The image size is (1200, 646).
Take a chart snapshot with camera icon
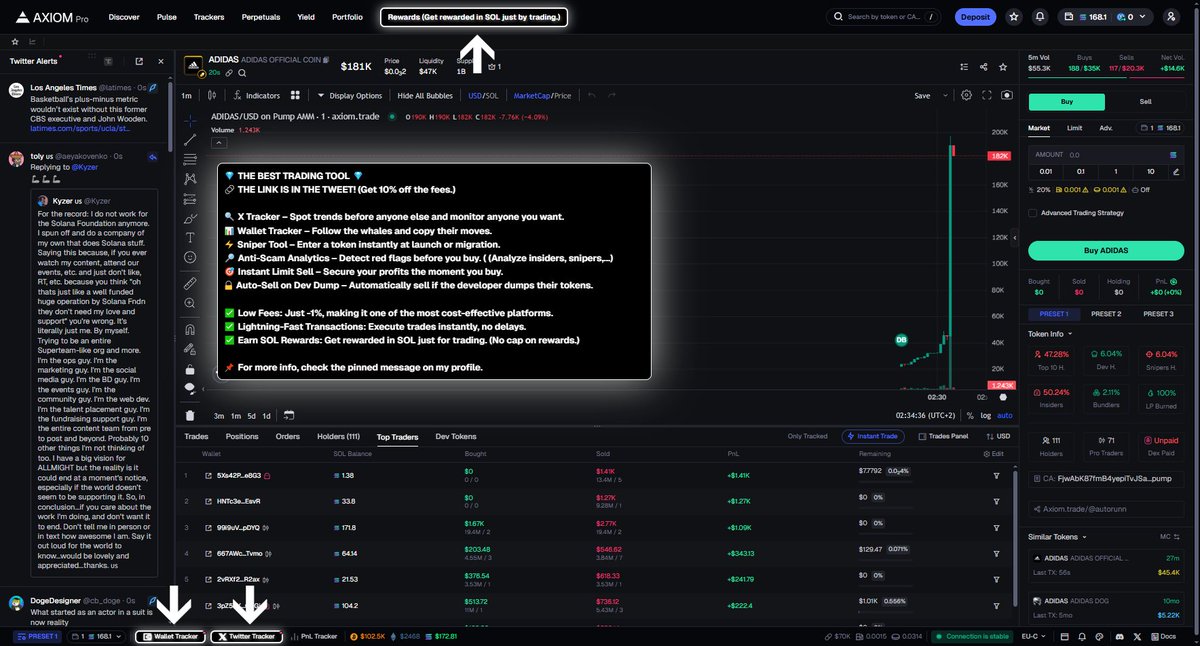tap(1006, 95)
